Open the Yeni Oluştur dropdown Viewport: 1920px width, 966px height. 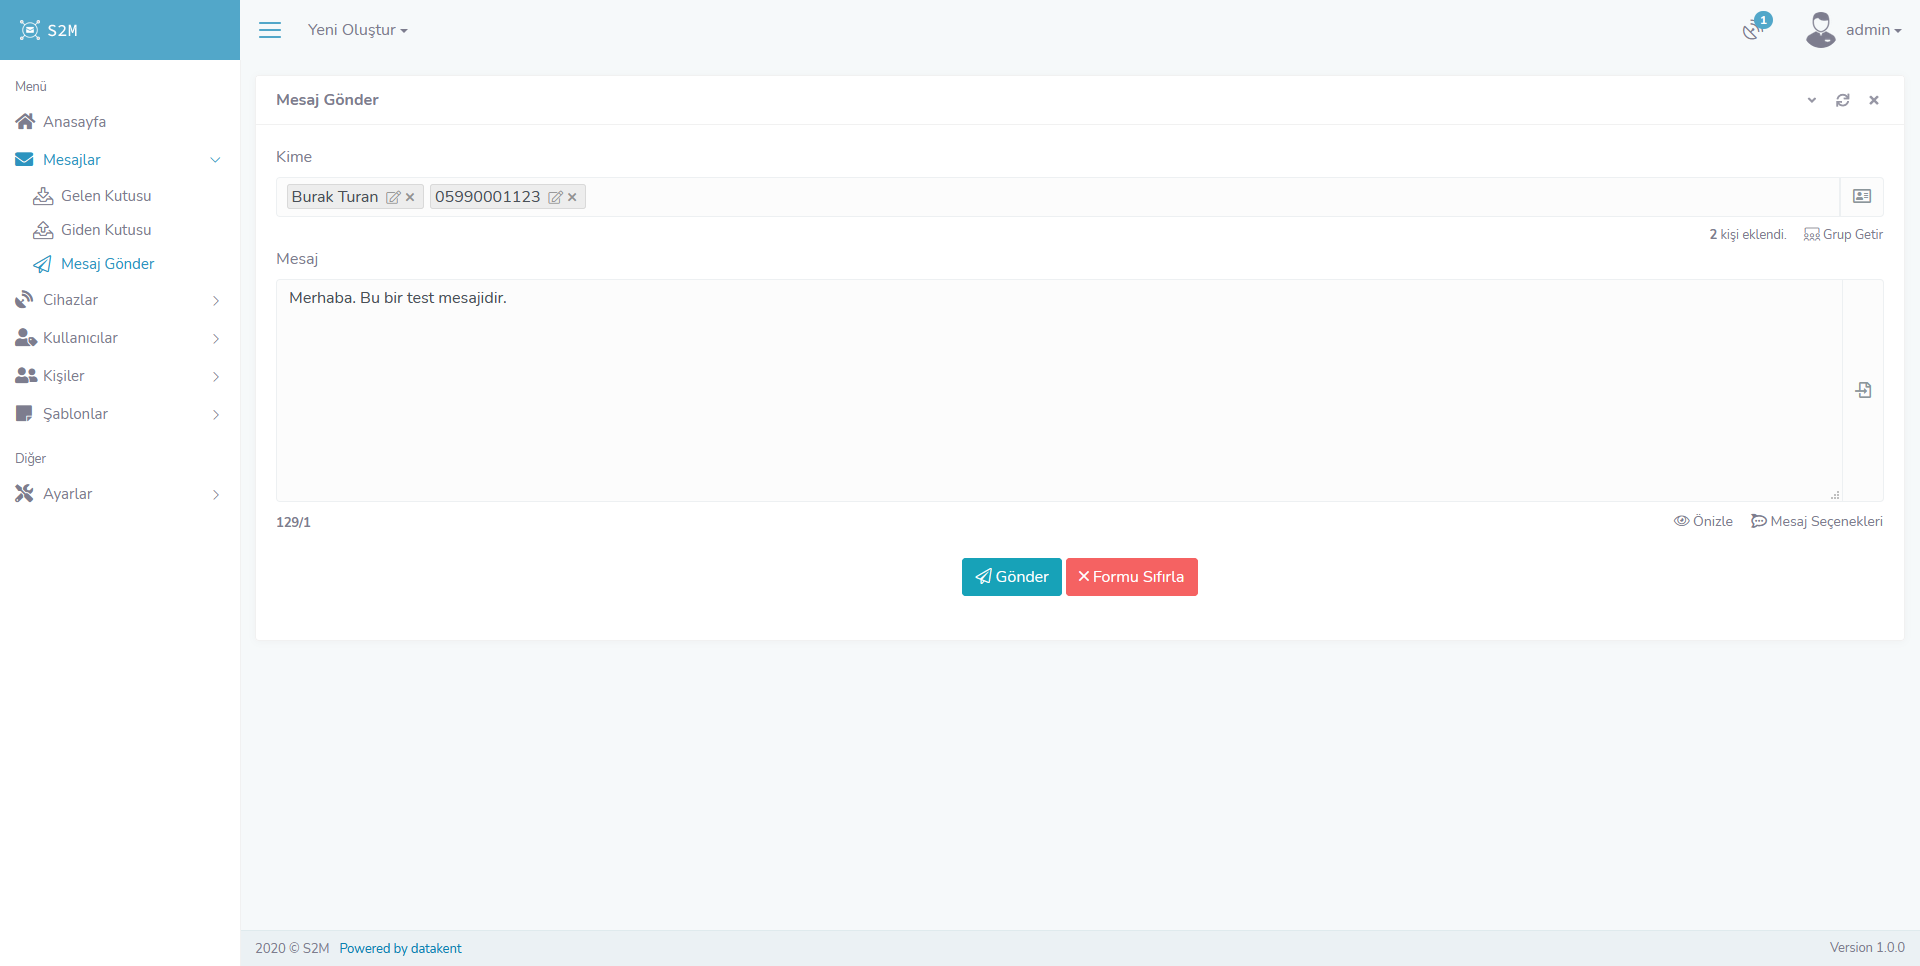pyautogui.click(x=357, y=30)
